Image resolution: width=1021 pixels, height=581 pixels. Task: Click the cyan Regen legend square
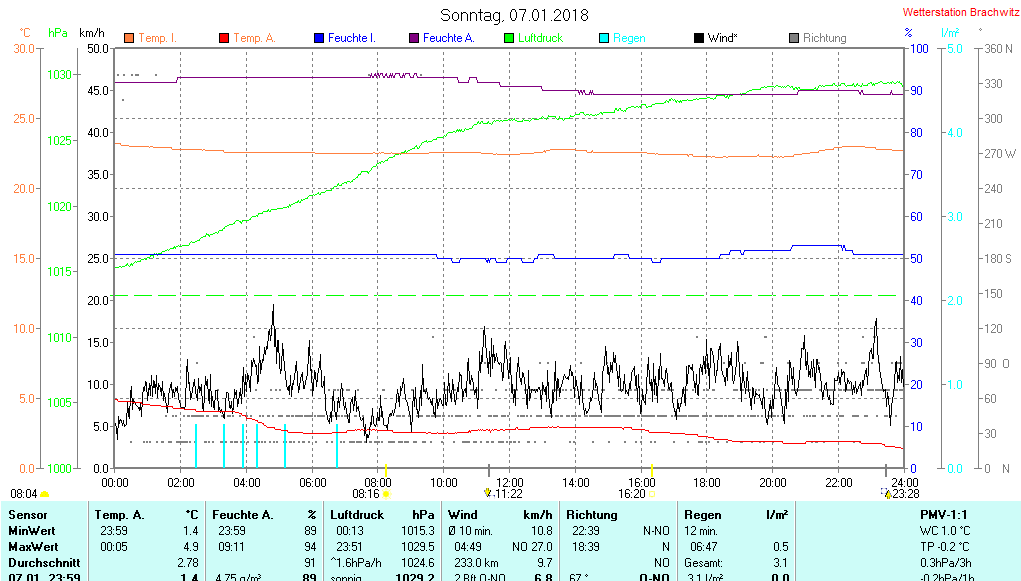[603, 38]
